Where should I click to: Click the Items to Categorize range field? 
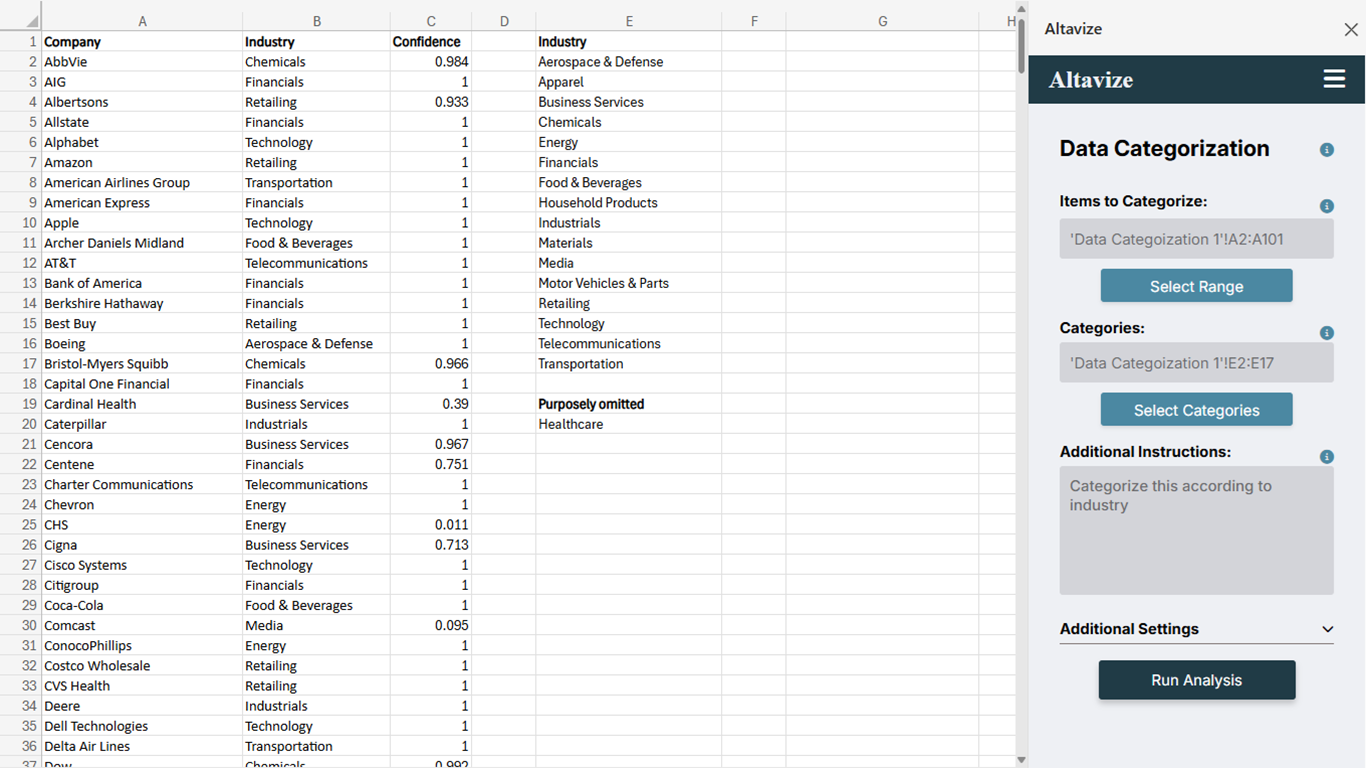[1196, 239]
